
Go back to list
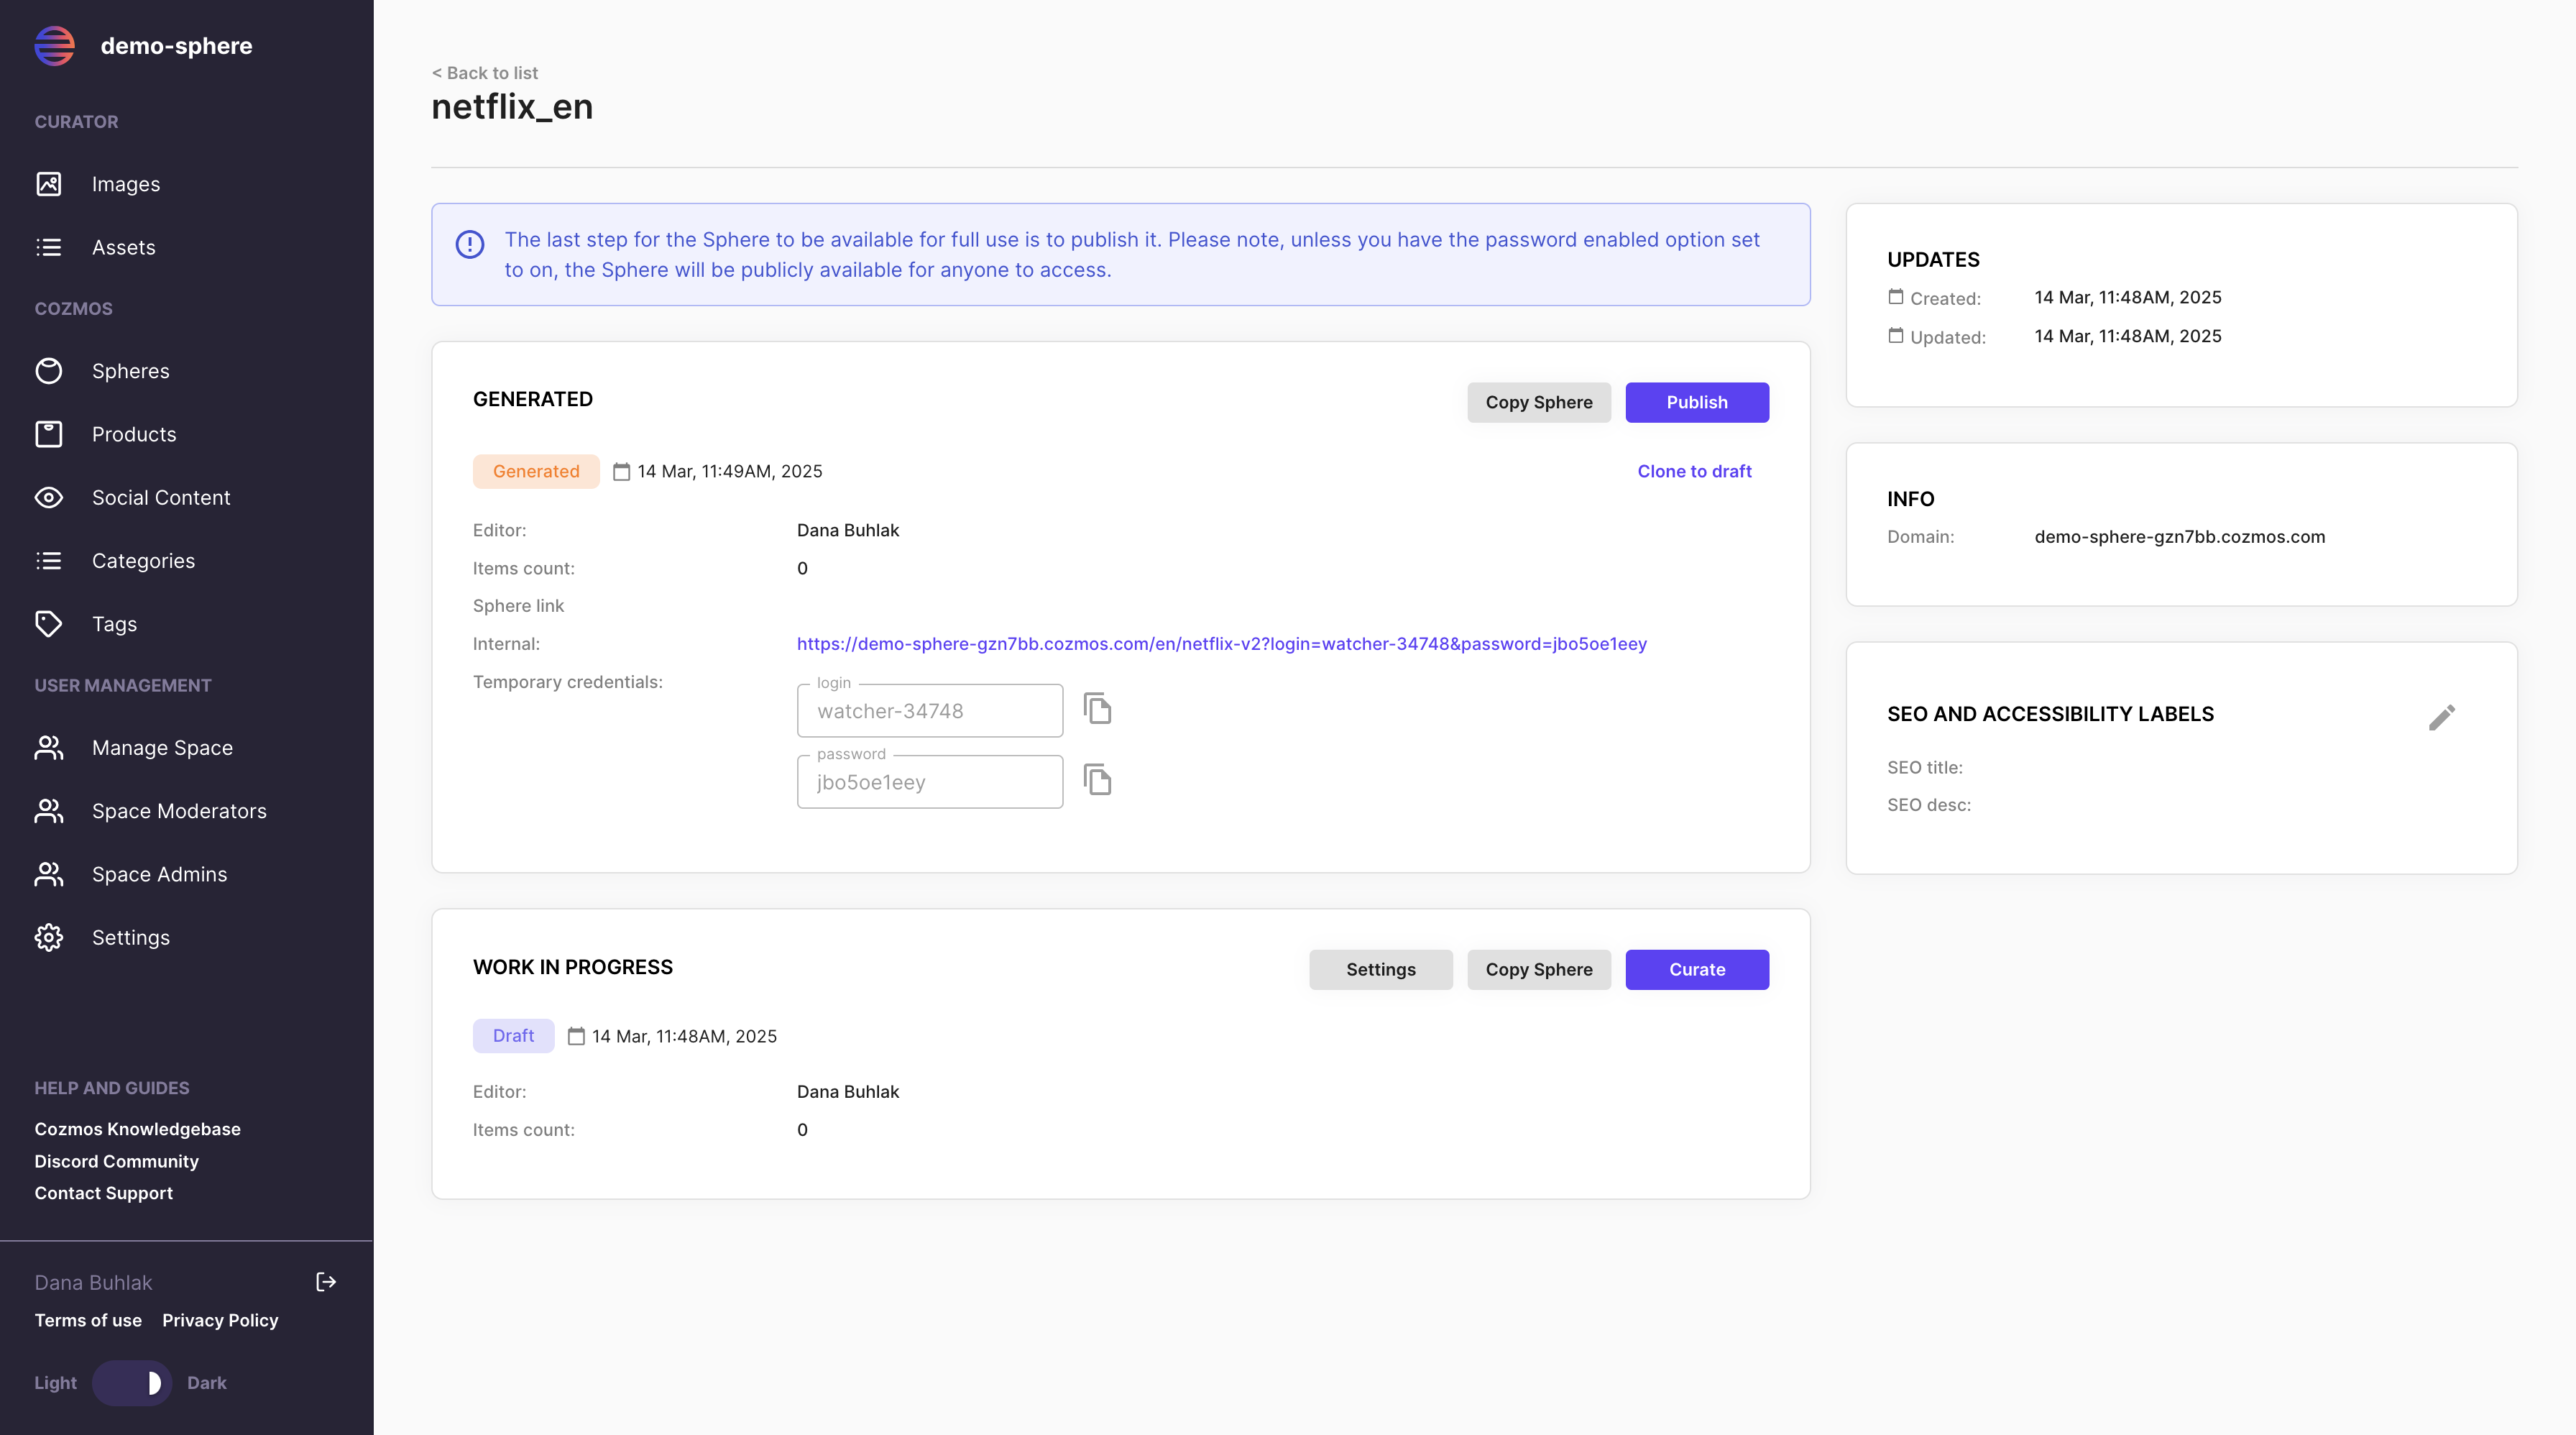[x=485, y=73]
